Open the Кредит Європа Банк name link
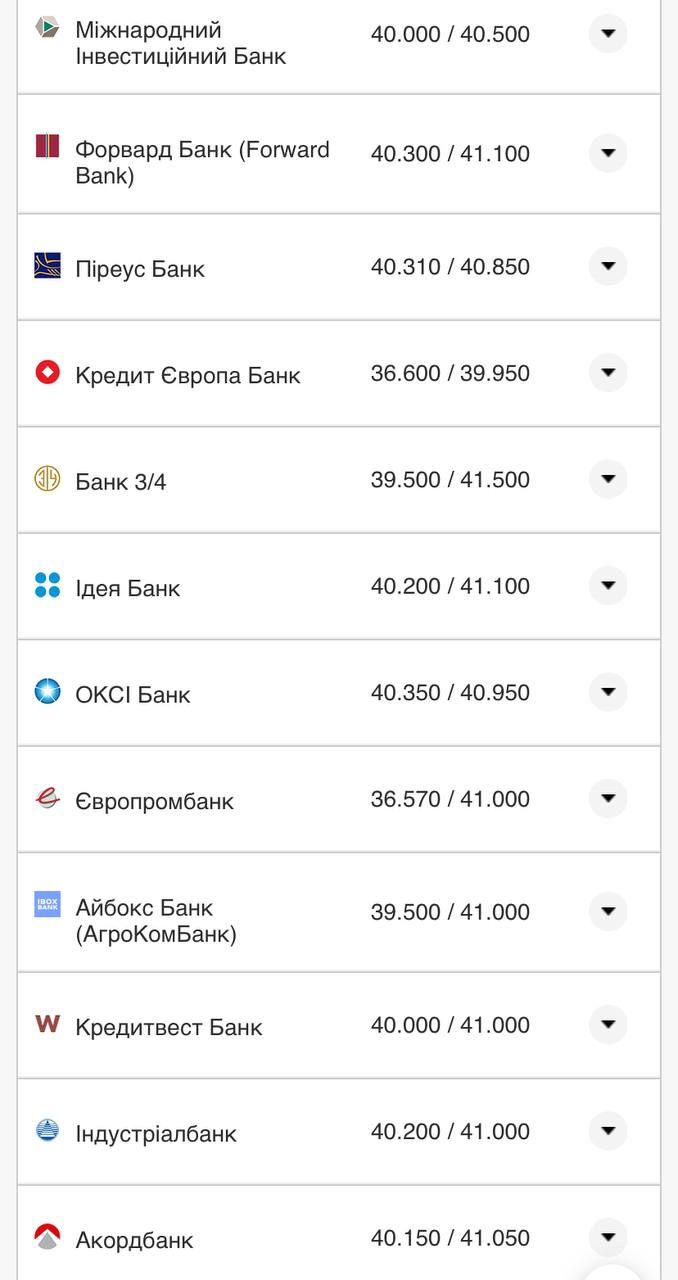 click(188, 376)
